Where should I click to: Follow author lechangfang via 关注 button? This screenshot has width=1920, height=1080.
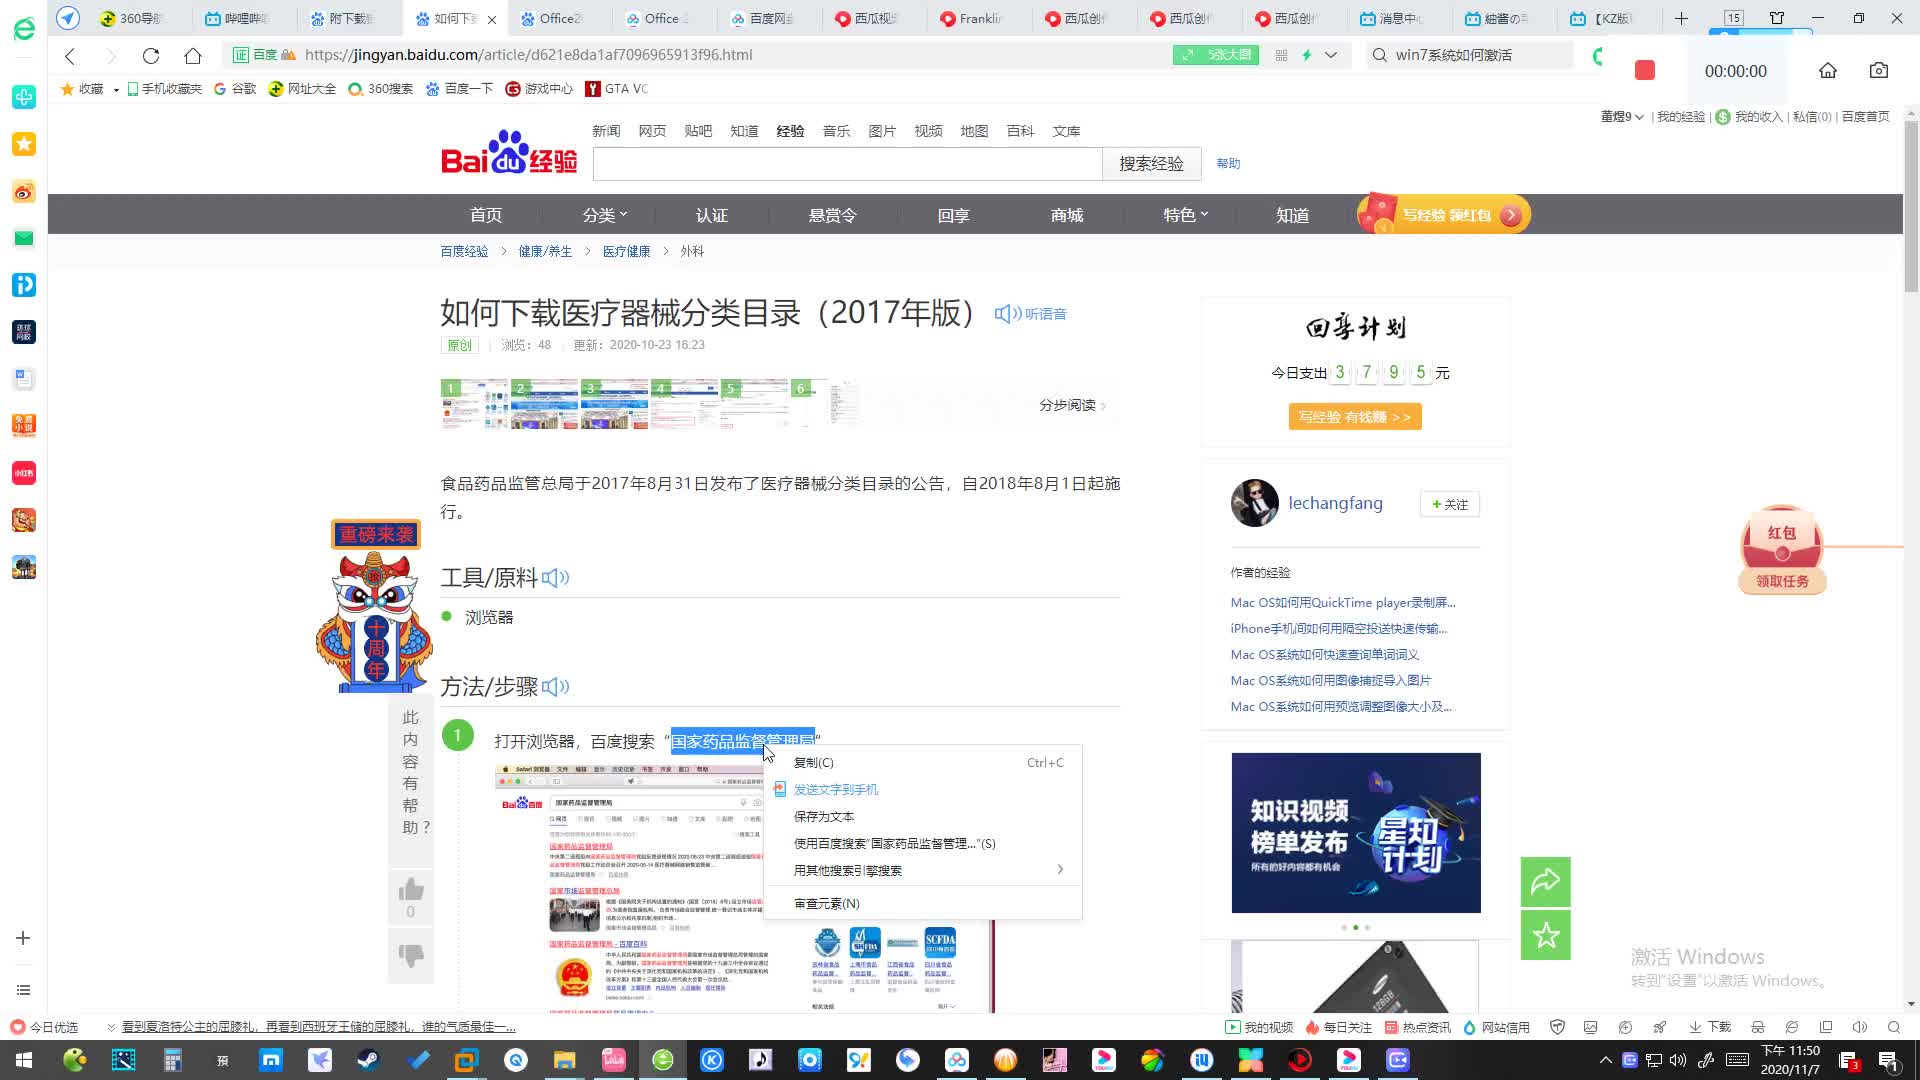[1449, 503]
